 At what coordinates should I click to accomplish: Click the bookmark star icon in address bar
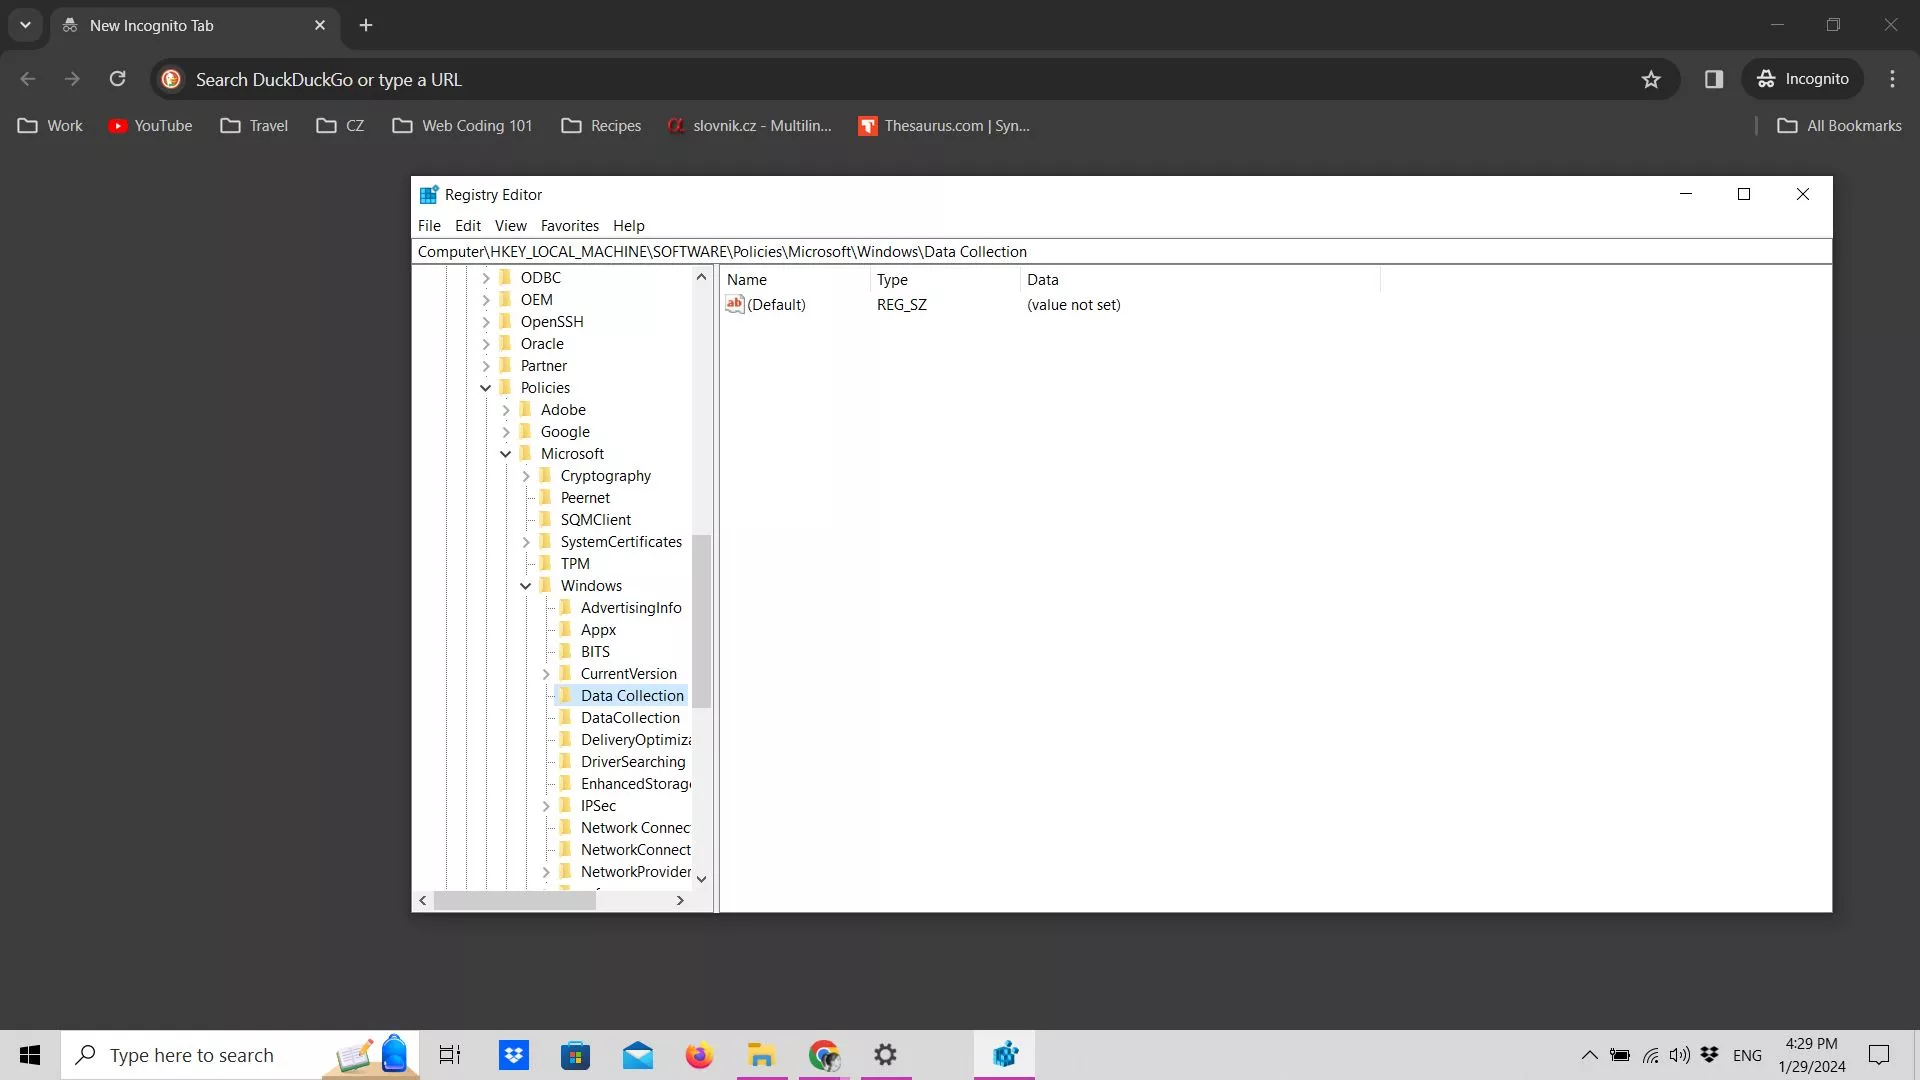pos(1651,80)
